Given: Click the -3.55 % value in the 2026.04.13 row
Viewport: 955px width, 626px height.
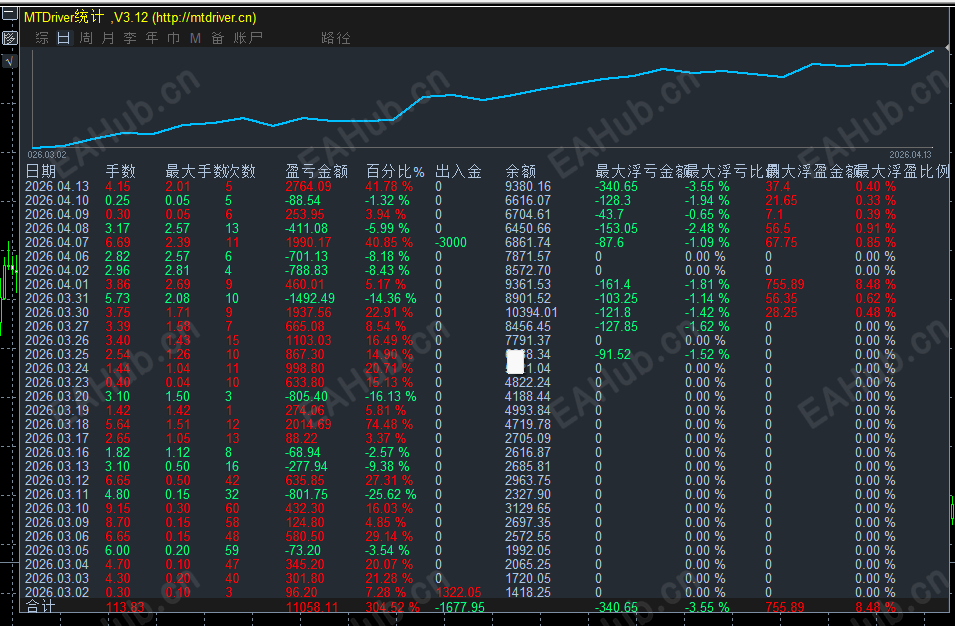Looking at the screenshot, I should tap(707, 186).
